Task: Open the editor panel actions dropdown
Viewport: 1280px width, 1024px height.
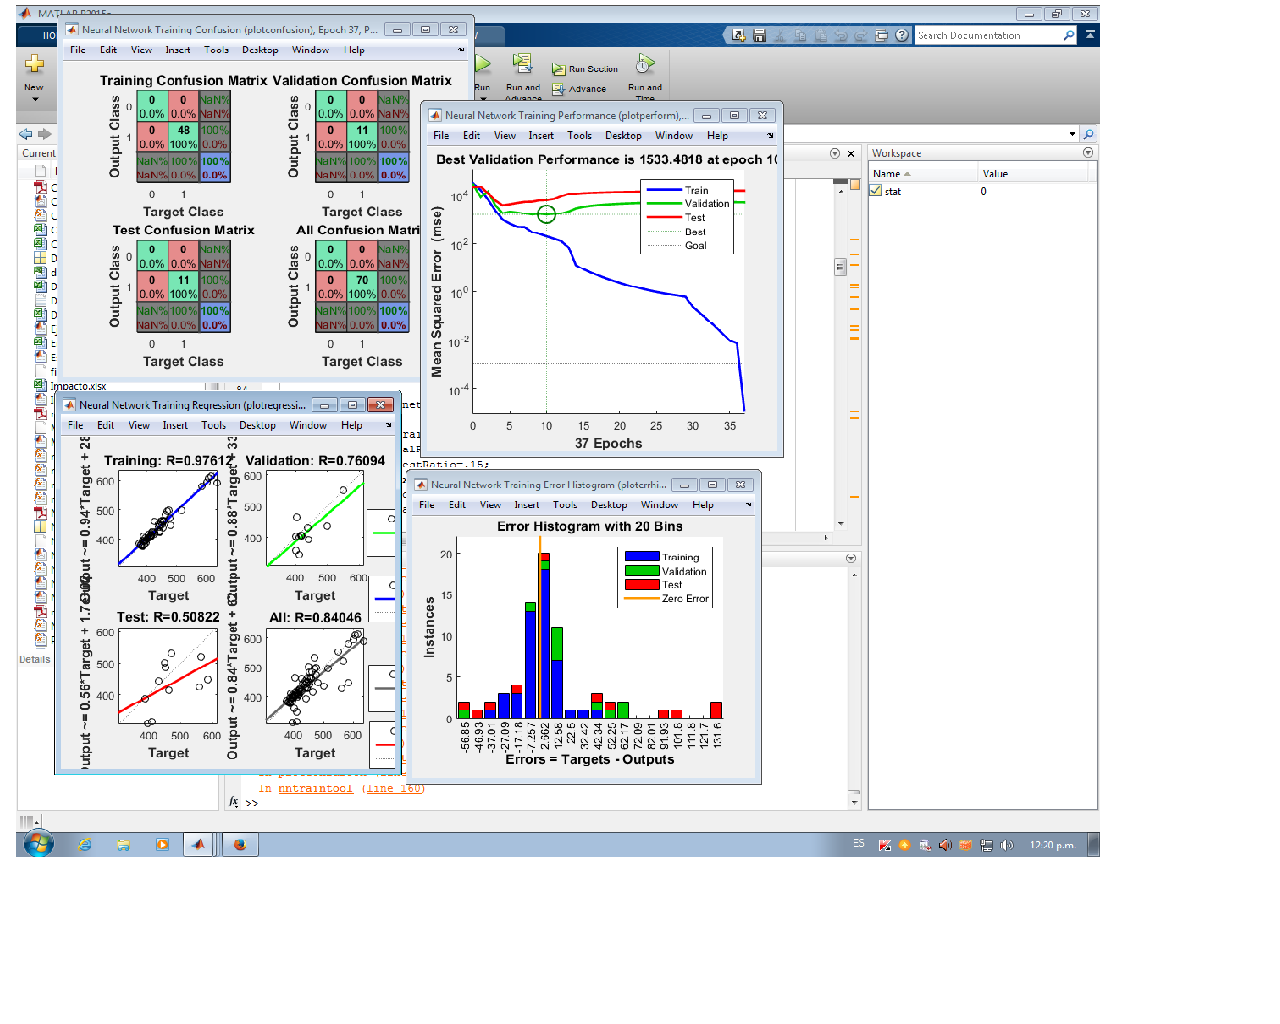Action: point(835,153)
